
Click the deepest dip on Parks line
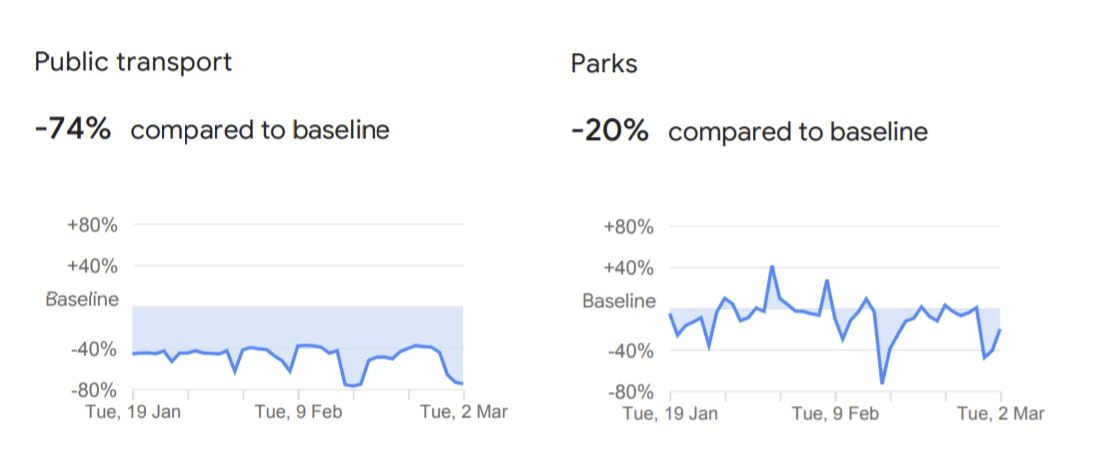[x=882, y=382]
